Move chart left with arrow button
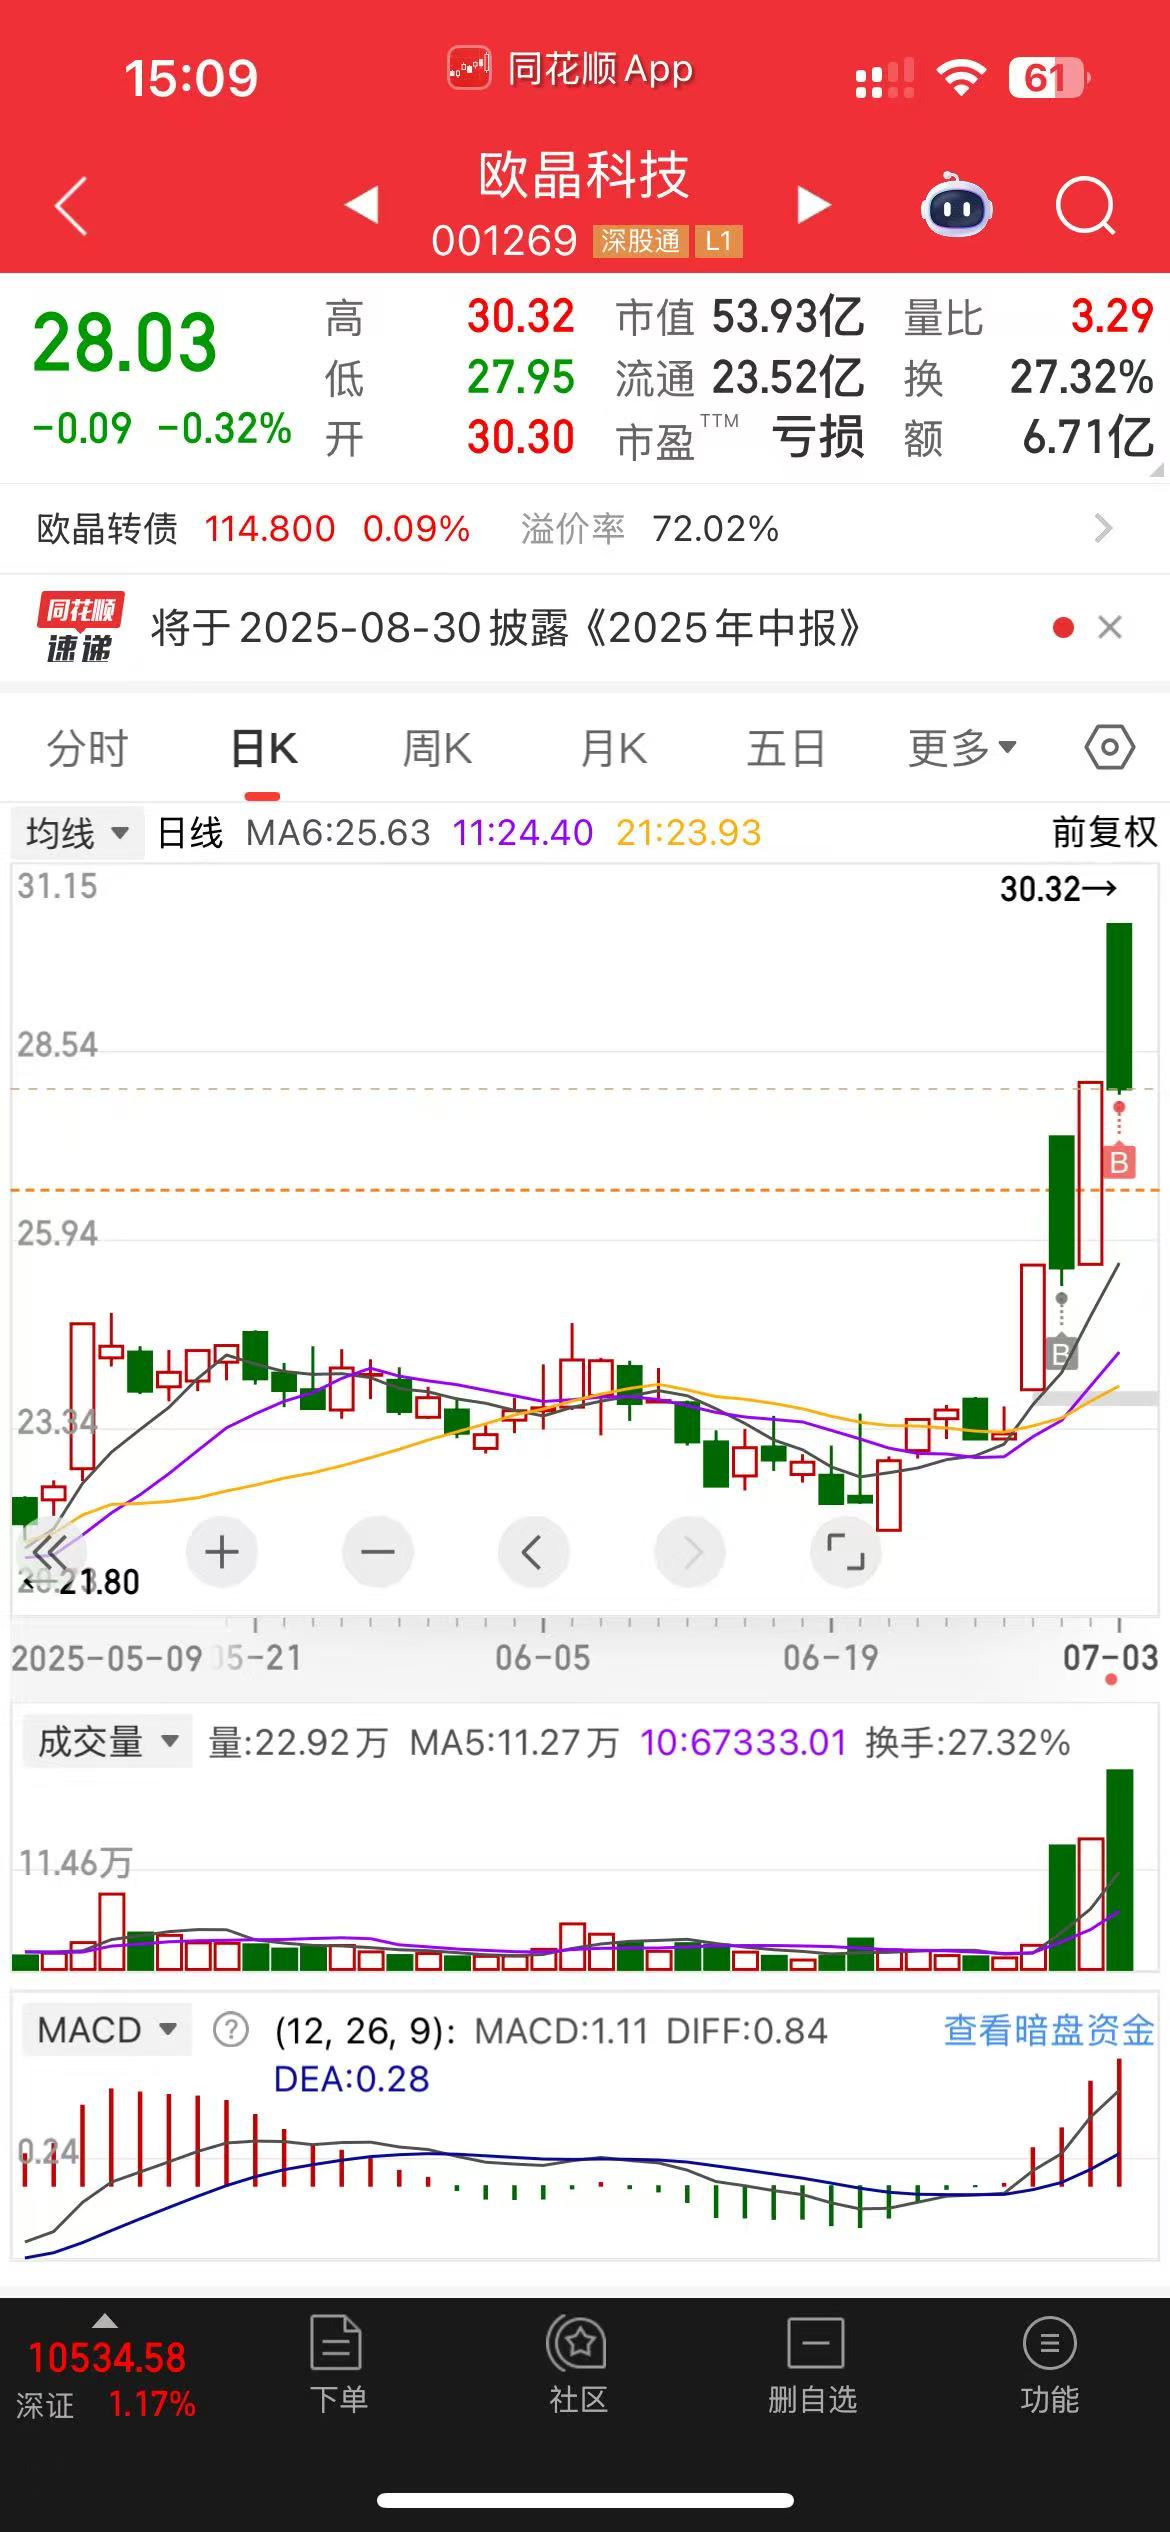This screenshot has width=1170, height=2532. click(533, 1552)
